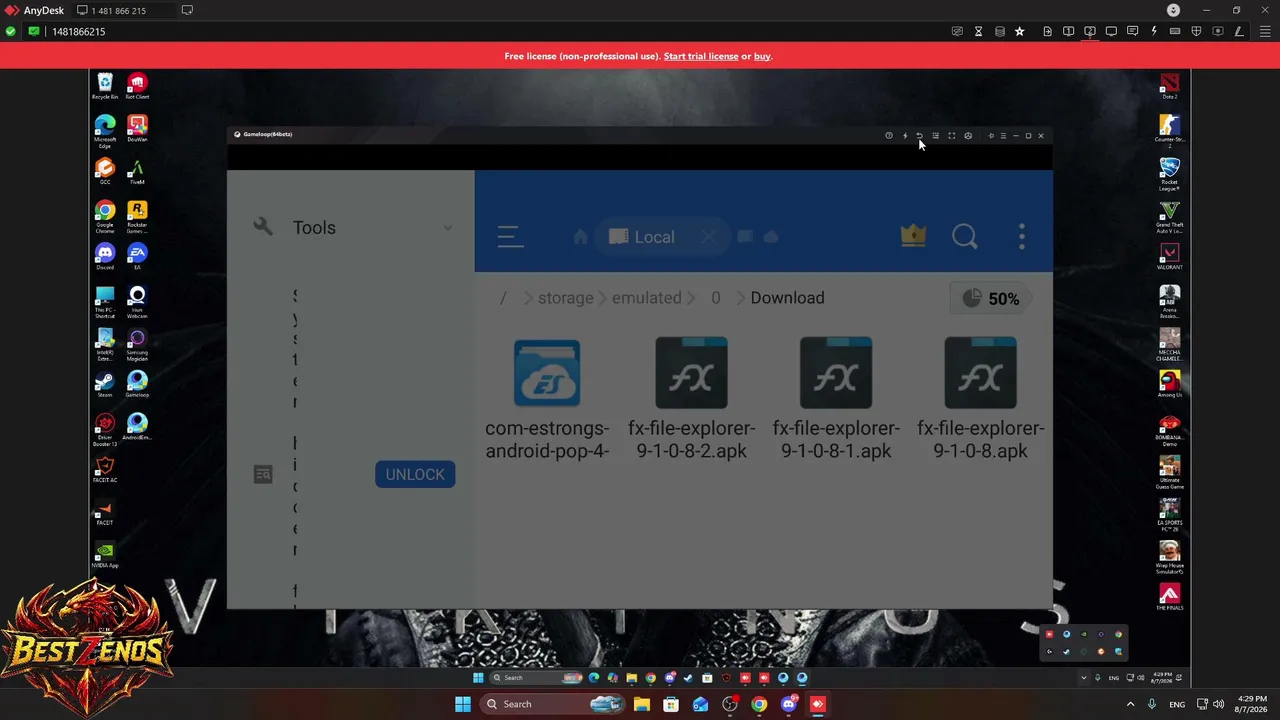Close the Local tab

click(707, 237)
